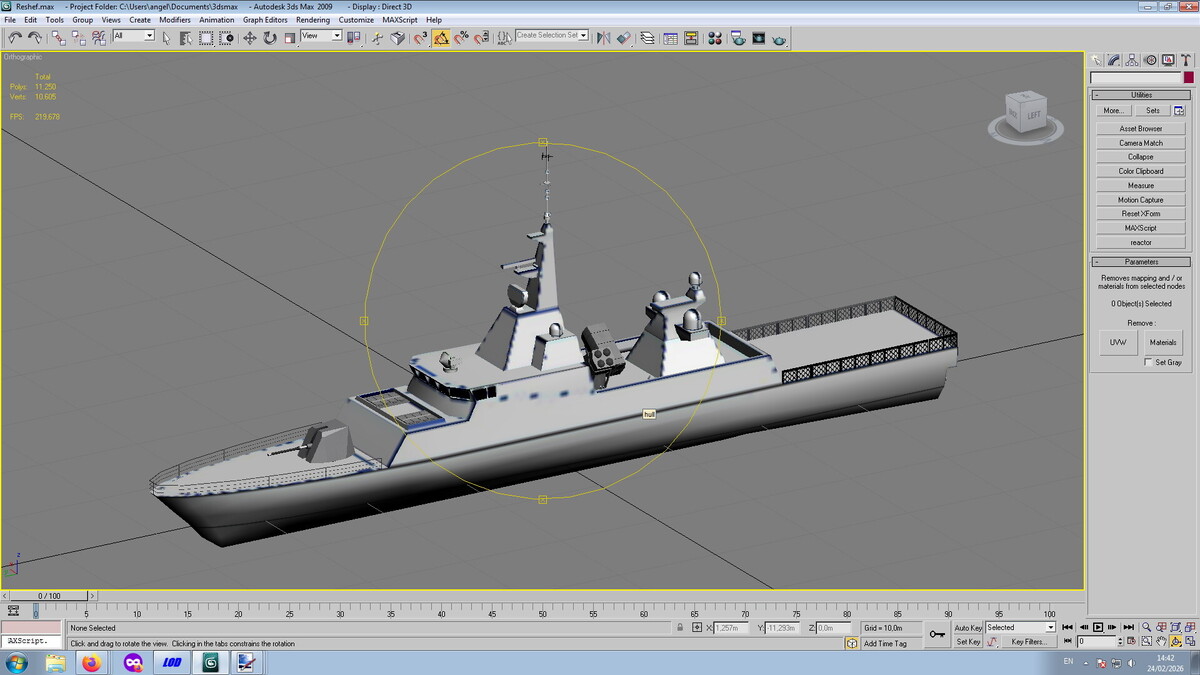This screenshot has height=675, width=1200.
Task: Toggle the Angle Snap button
Action: (441, 38)
